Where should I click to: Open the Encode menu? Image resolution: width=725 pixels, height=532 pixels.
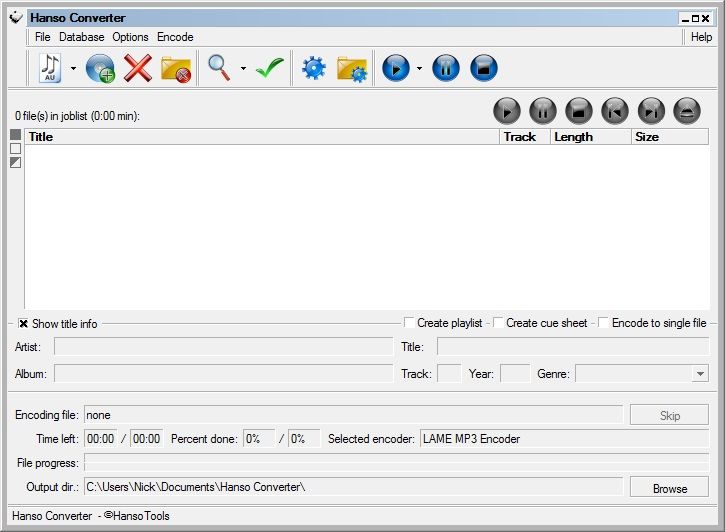click(175, 37)
